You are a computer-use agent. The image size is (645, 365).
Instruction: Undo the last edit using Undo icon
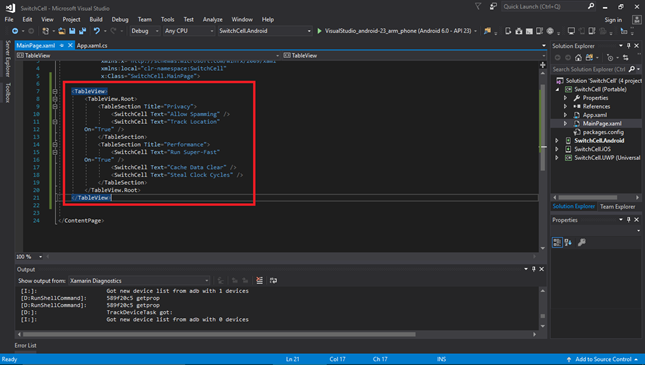[x=97, y=31]
